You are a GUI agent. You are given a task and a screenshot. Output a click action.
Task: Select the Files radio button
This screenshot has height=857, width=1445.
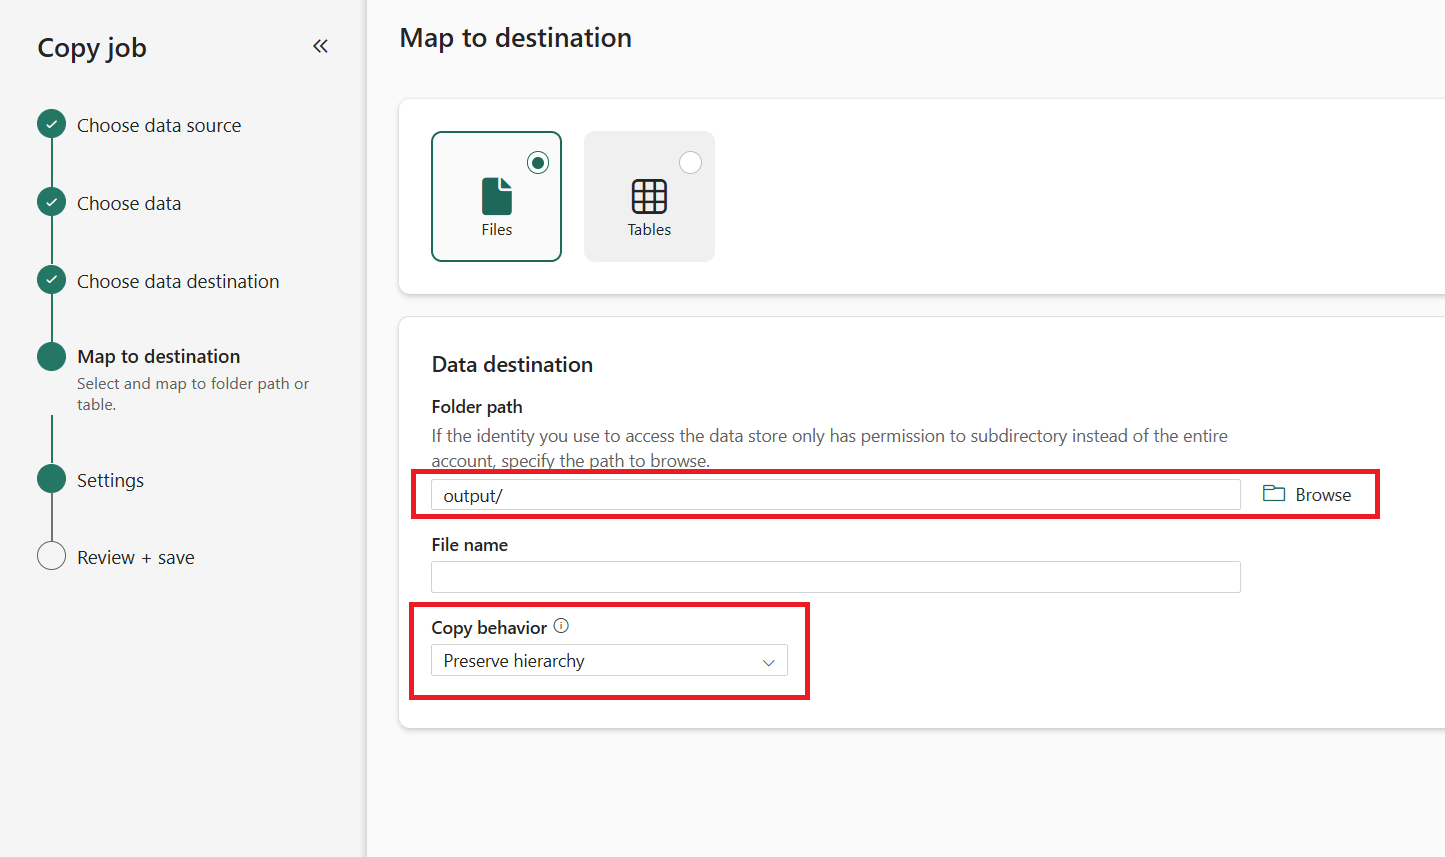coord(538,162)
